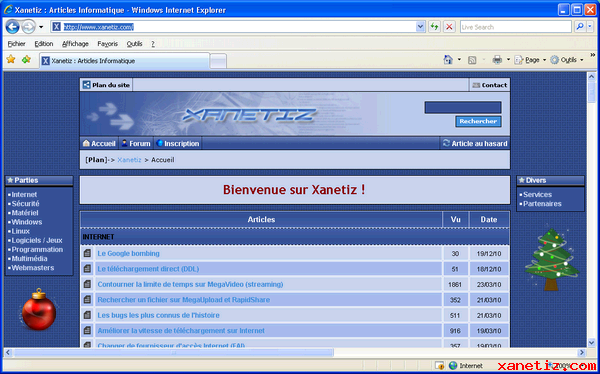This screenshot has height=374, width=600.
Task: Click the address bar URL field
Action: (x=233, y=27)
